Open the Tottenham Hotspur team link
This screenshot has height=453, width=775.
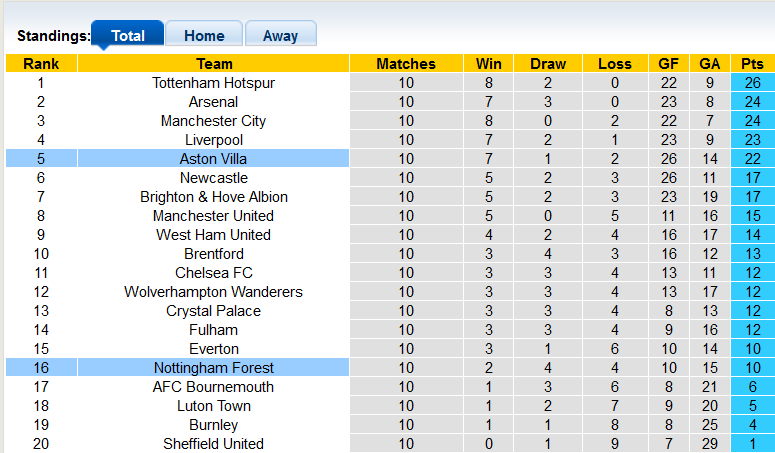click(213, 83)
